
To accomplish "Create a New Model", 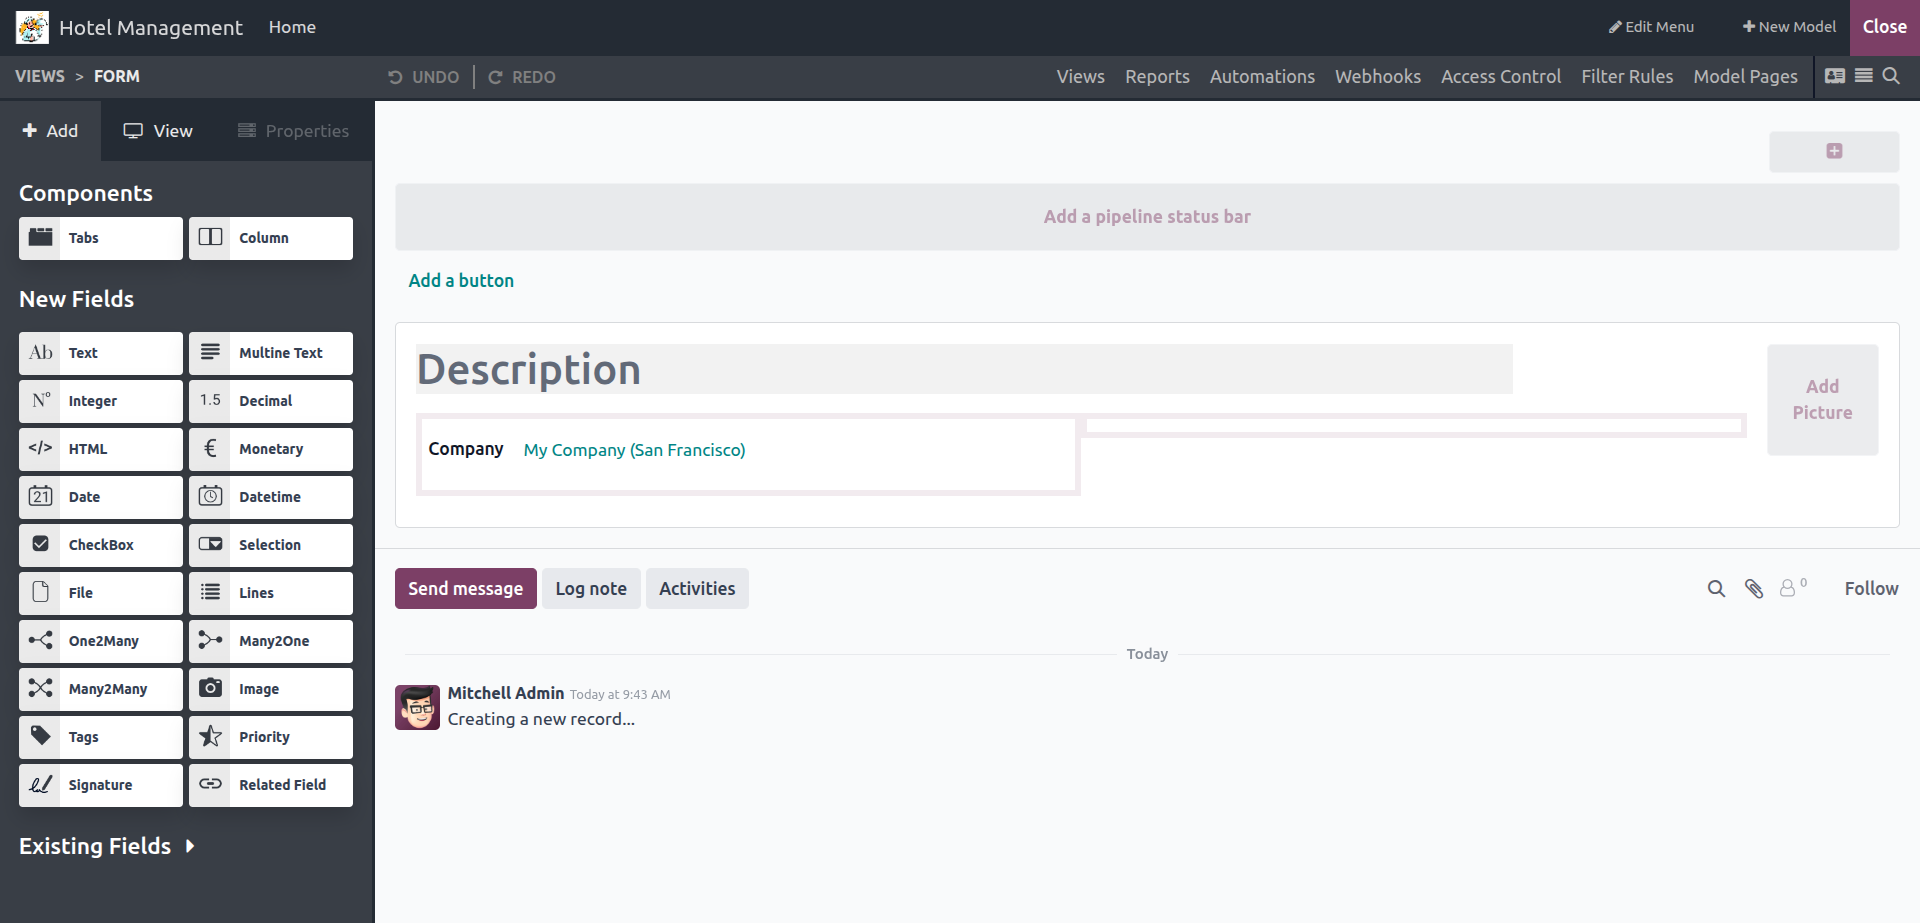I will tap(1789, 27).
